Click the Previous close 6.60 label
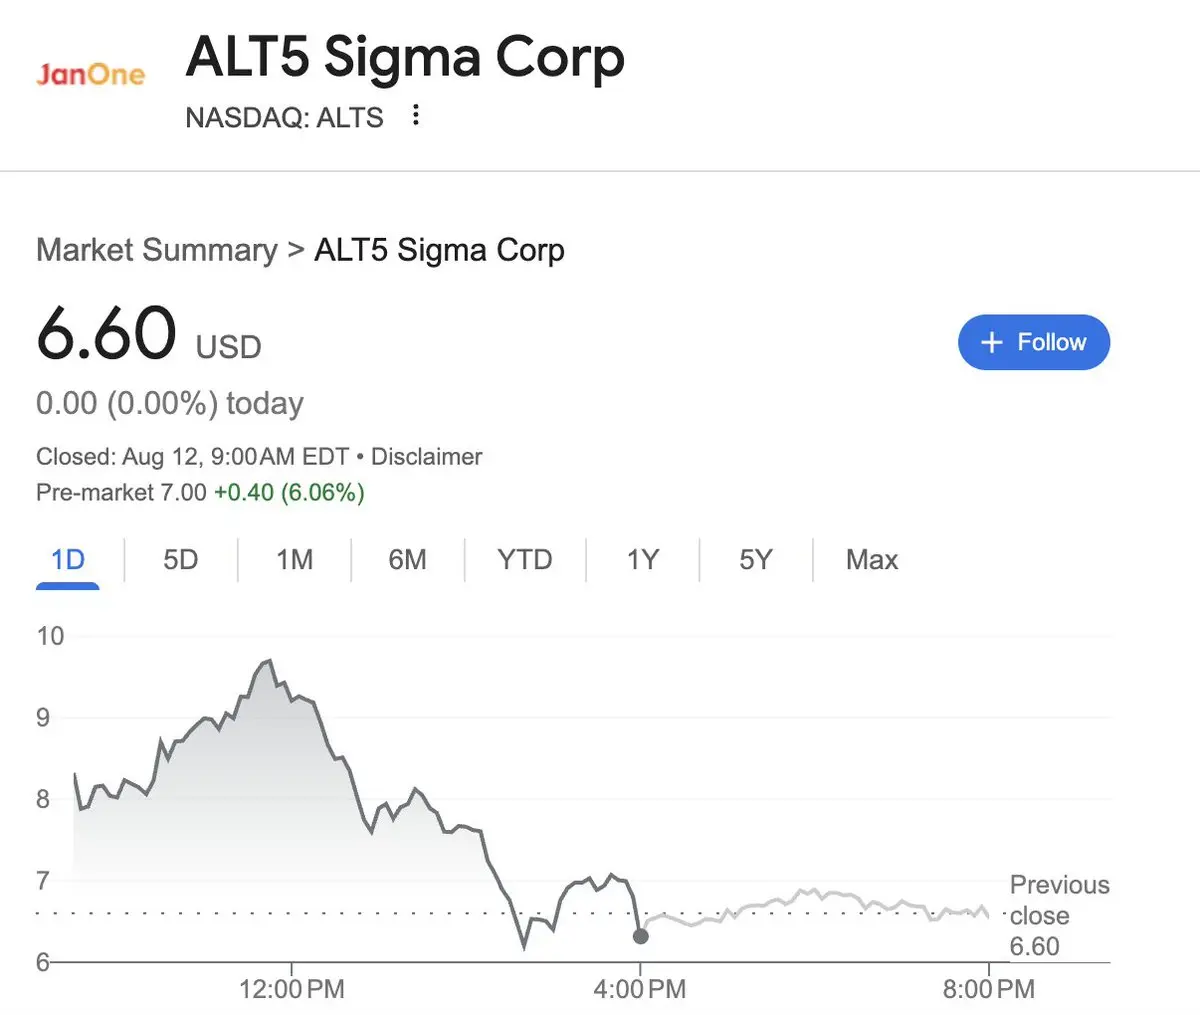Image resolution: width=1200 pixels, height=1015 pixels. (1059, 915)
